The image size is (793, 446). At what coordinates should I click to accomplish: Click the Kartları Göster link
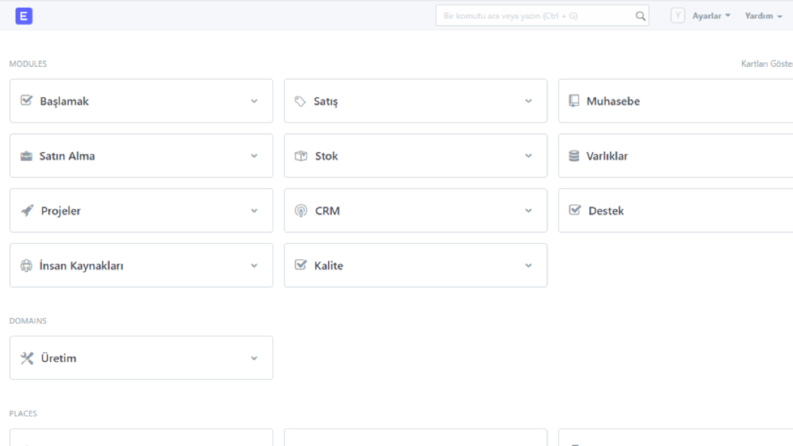click(x=767, y=64)
